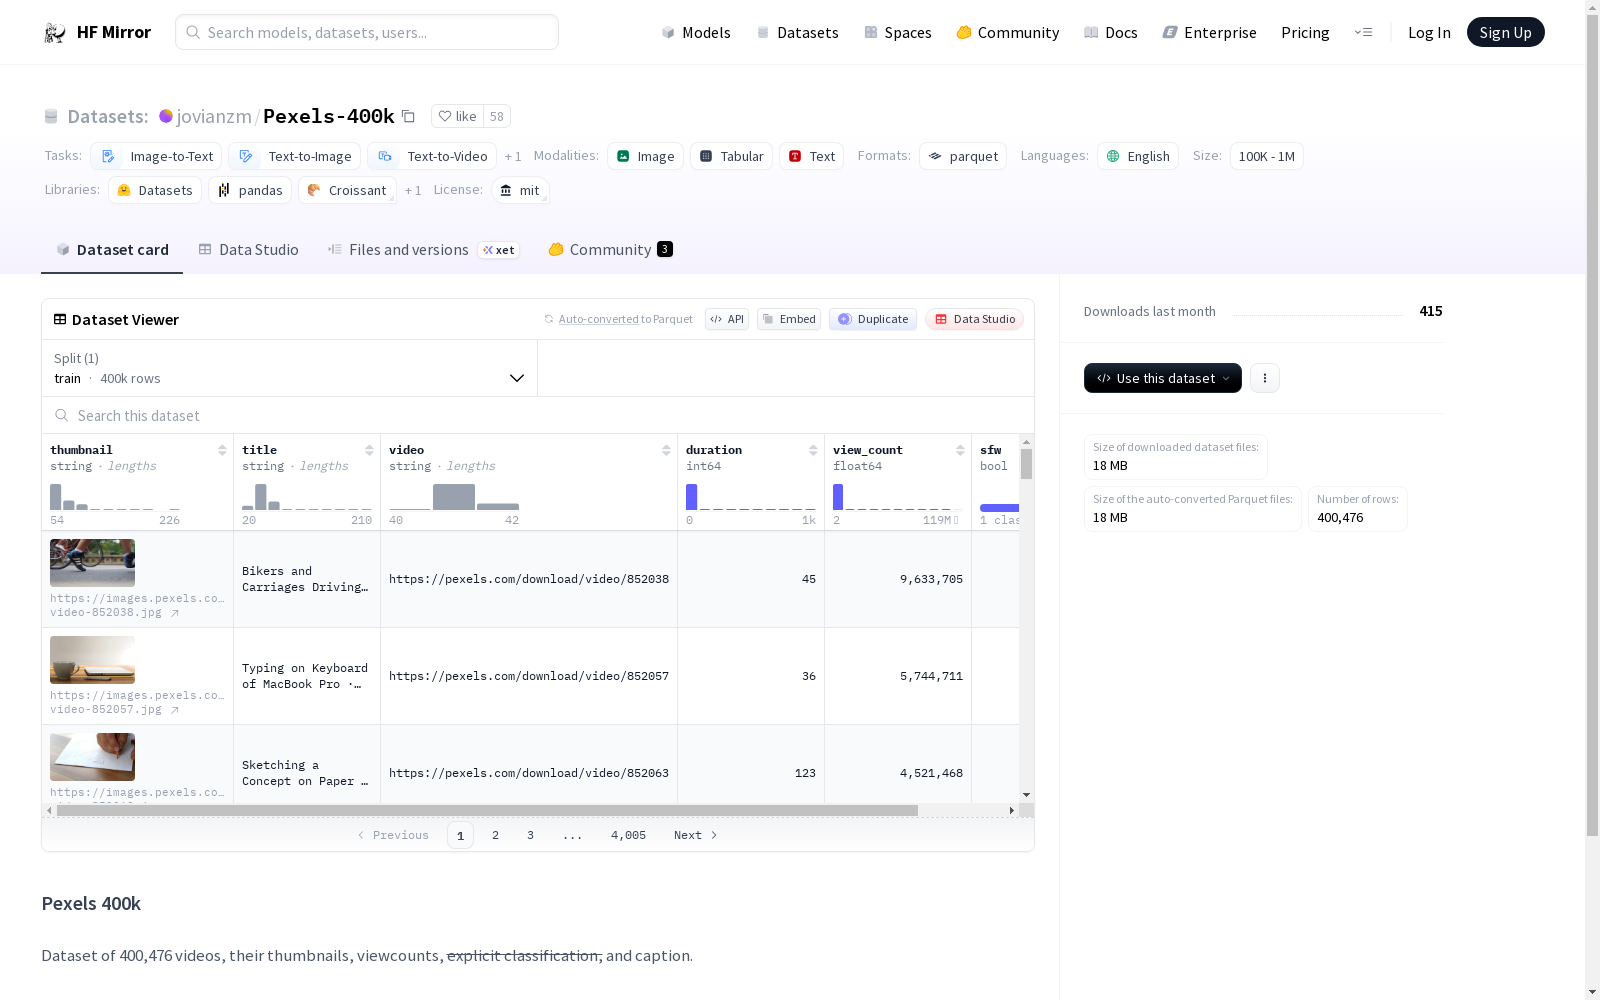This screenshot has width=1600, height=1000.
Task: Expand the Split train dropdown
Action: (289, 368)
